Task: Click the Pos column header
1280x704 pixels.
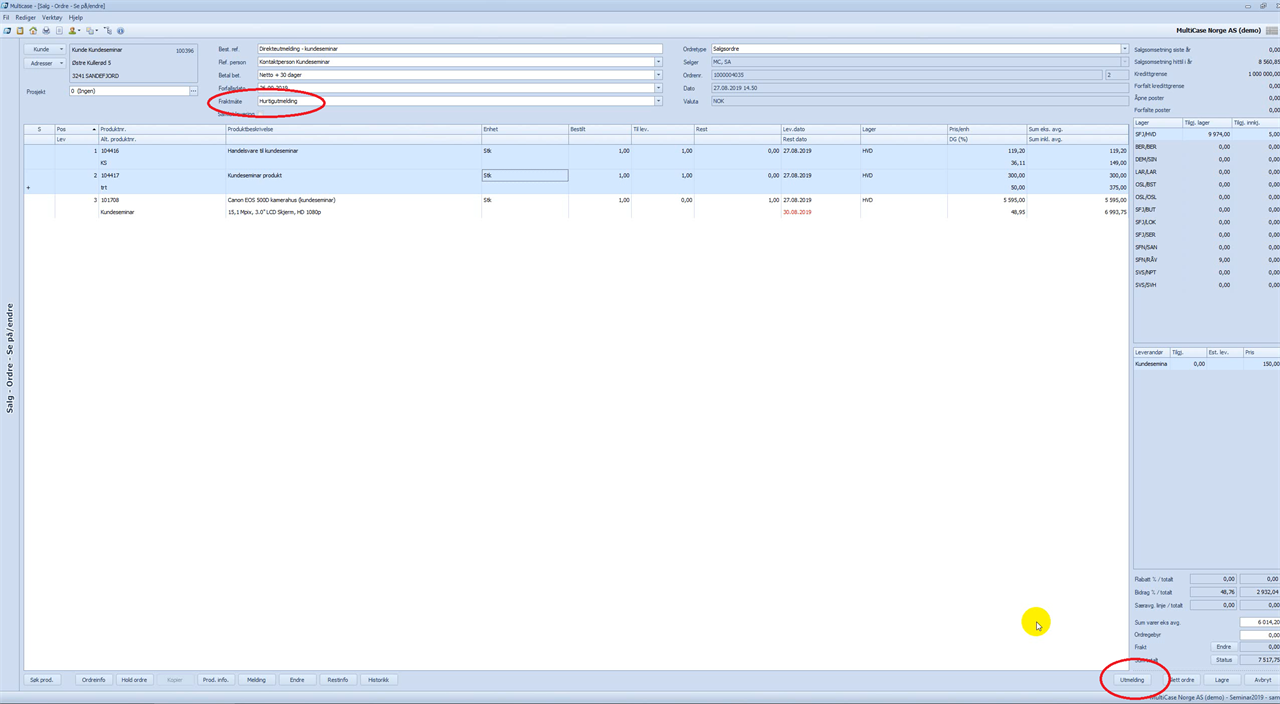Action: 76,129
